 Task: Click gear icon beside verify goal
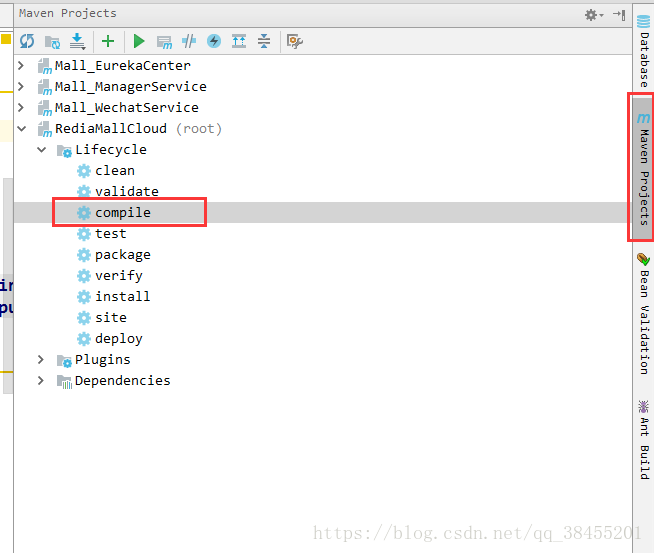[84, 276]
